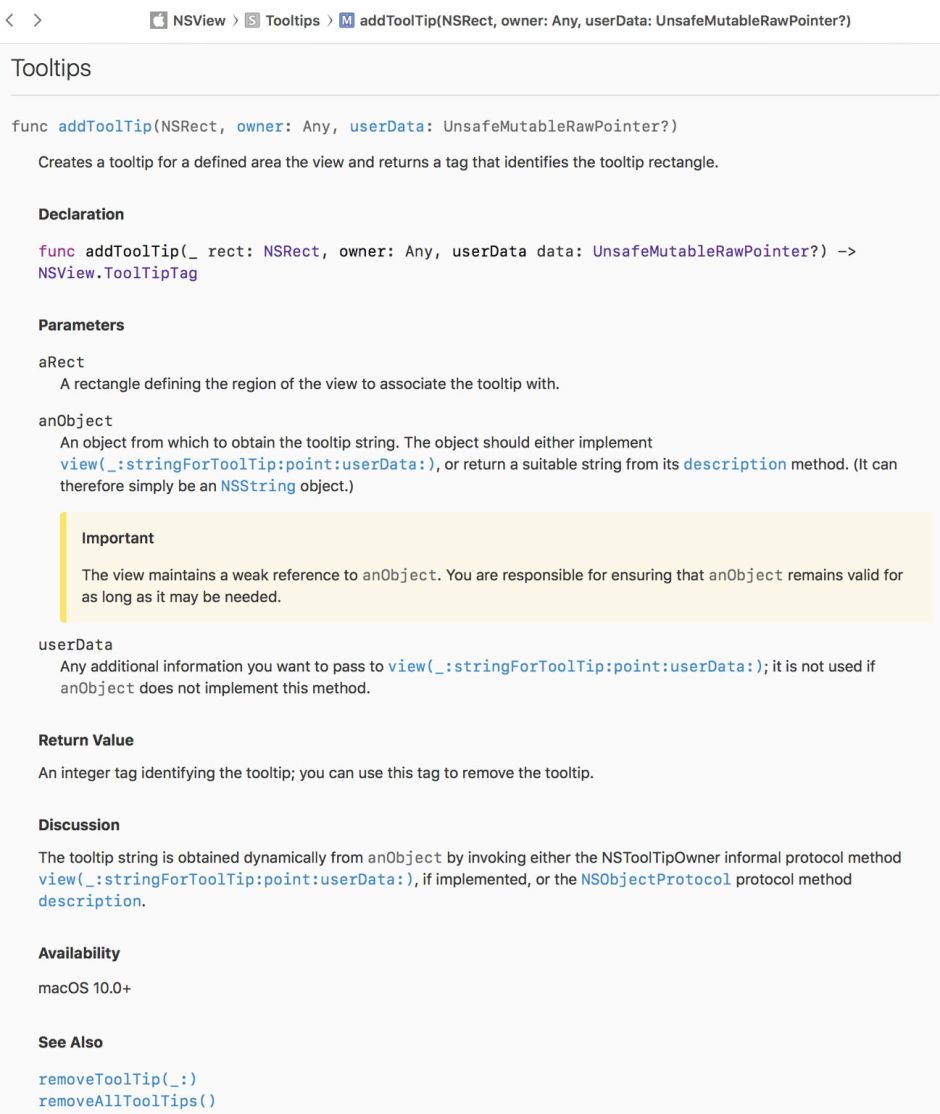Image resolution: width=940 pixels, height=1114 pixels.
Task: Open the NSView breadcrumb item
Action: [x=199, y=20]
